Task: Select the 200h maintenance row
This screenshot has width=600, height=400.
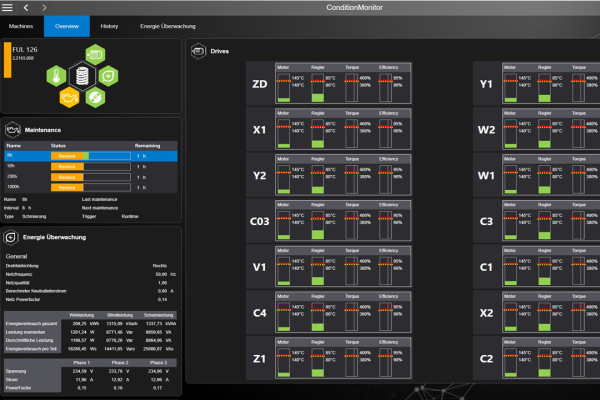Action: pos(91,177)
